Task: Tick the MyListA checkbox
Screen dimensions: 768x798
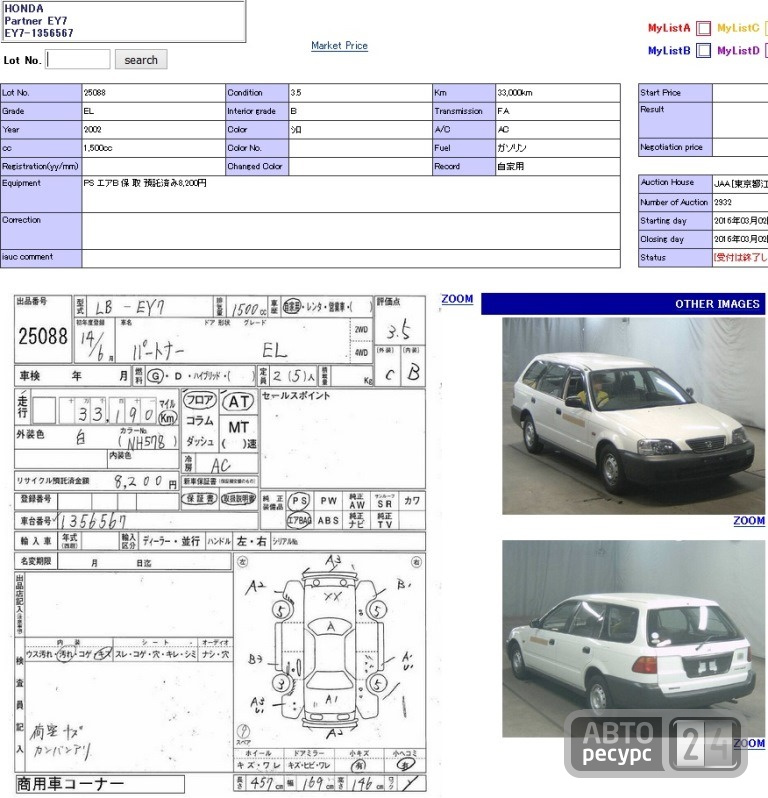Action: pyautogui.click(x=703, y=28)
